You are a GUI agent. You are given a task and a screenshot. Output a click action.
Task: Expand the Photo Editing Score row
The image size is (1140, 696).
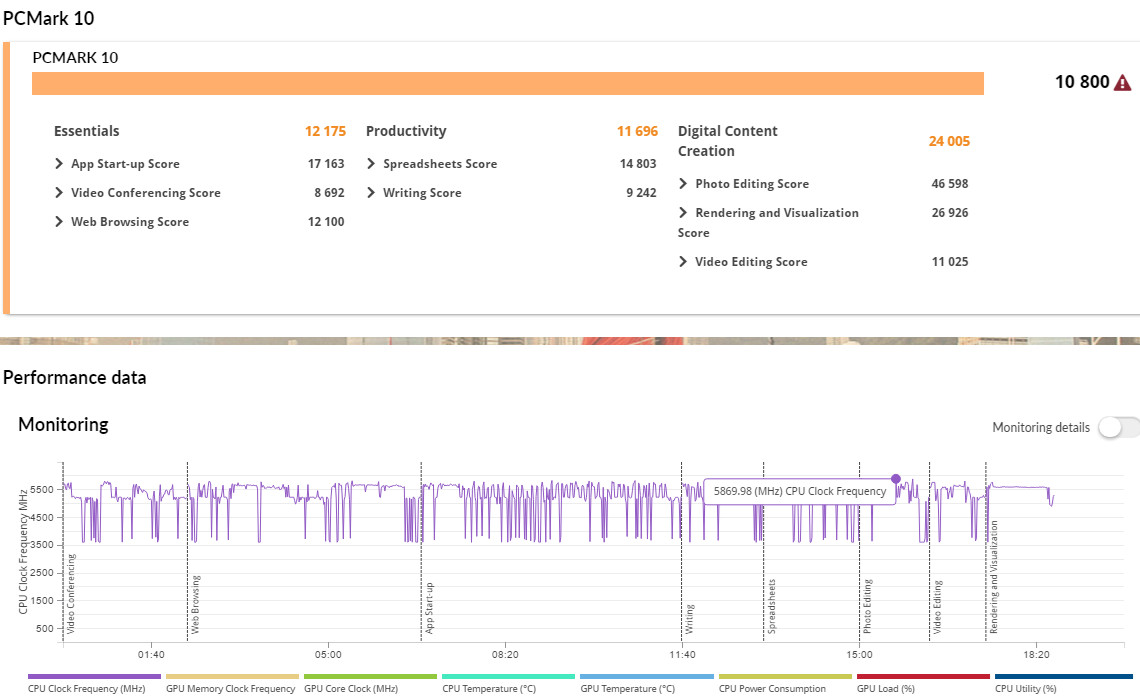point(683,184)
